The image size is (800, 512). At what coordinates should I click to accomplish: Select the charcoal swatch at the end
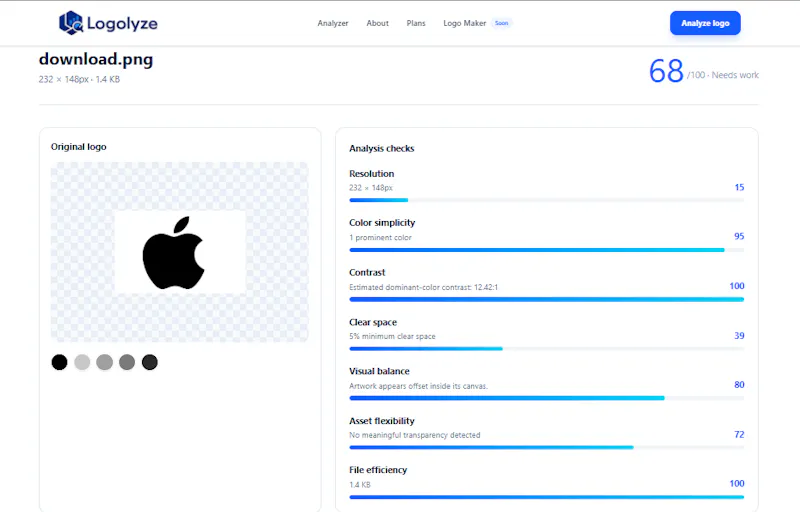(x=149, y=362)
